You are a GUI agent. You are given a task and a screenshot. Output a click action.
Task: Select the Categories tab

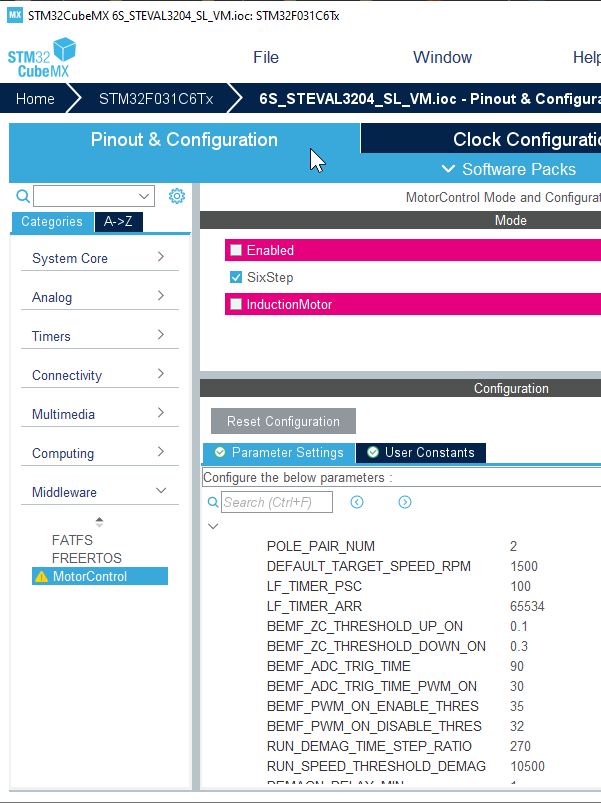click(52, 222)
